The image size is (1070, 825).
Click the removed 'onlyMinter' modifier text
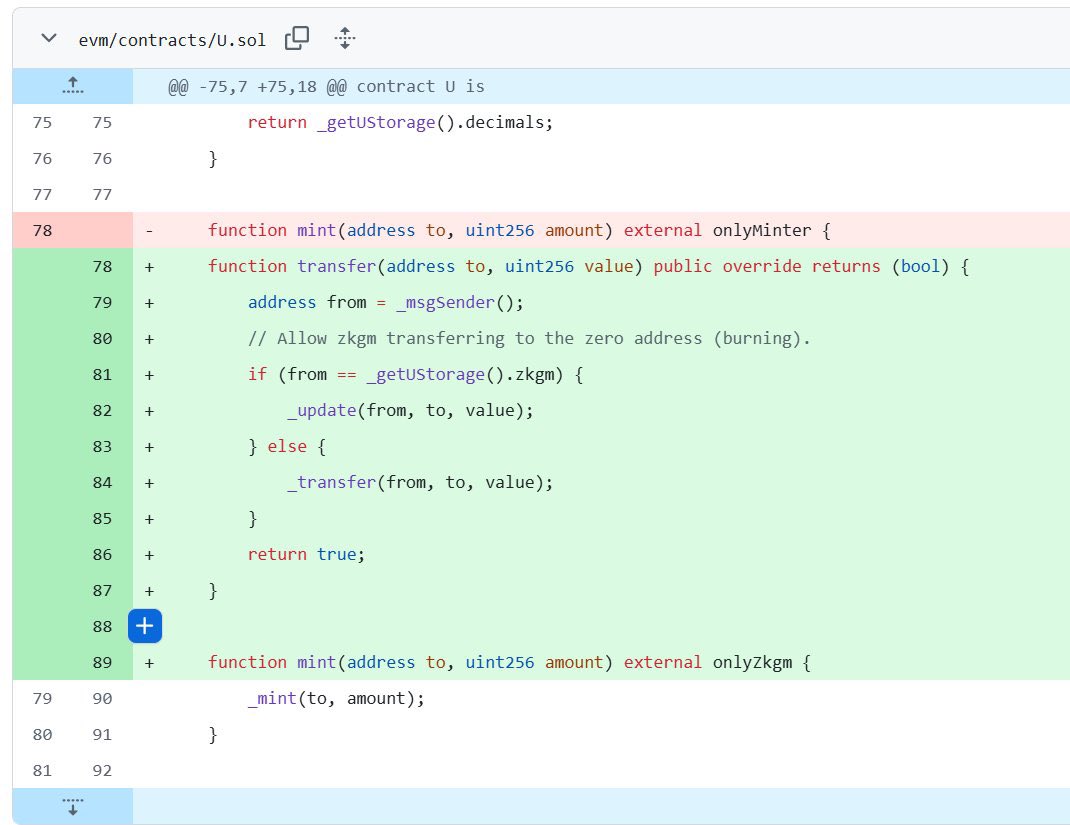pyautogui.click(x=762, y=231)
